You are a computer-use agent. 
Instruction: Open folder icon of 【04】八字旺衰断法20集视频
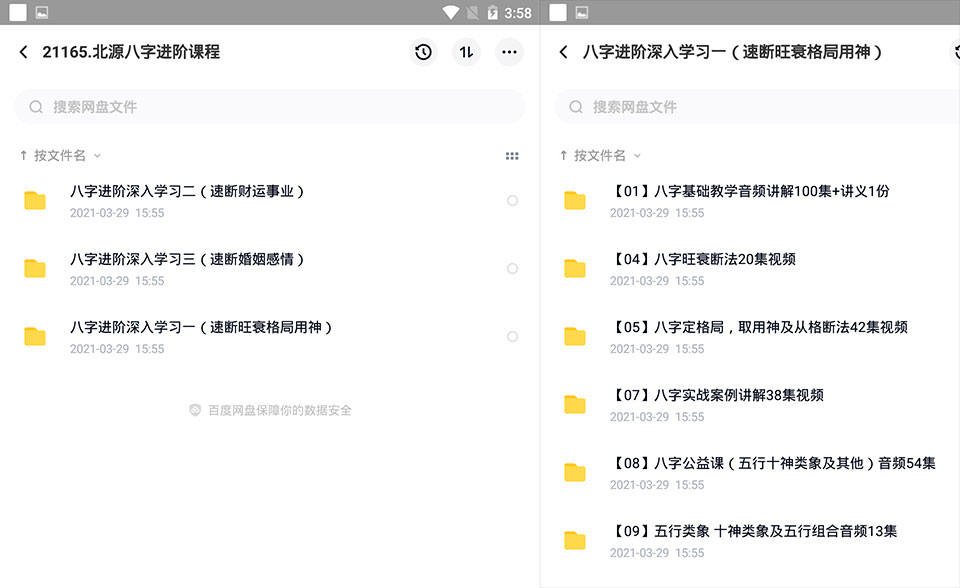pos(575,268)
